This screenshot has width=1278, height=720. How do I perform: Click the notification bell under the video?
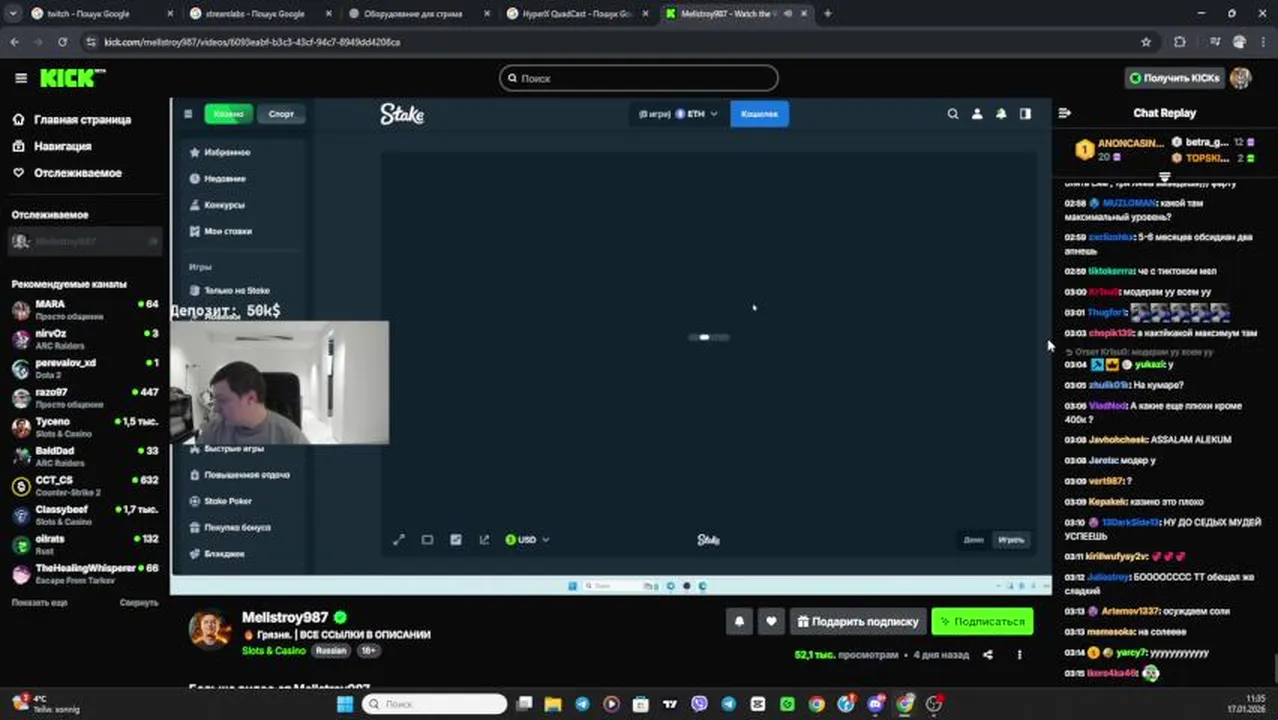739,621
